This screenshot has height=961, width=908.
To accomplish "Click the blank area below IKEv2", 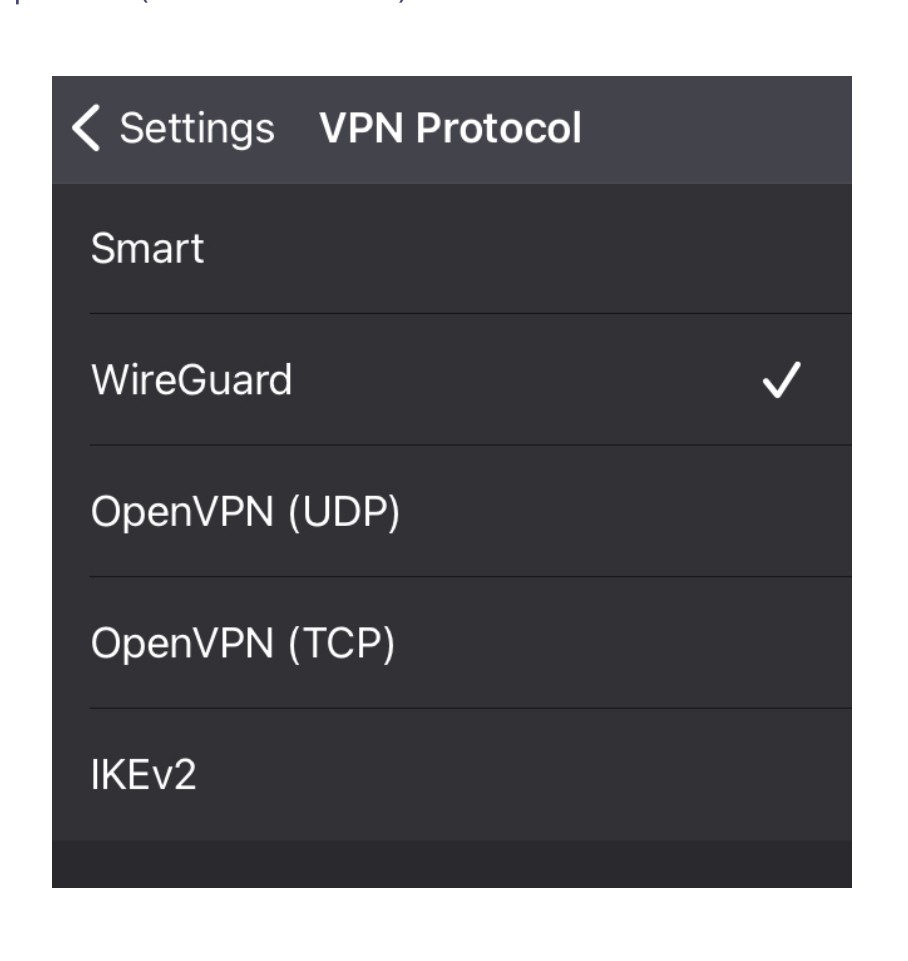I will click(x=450, y=864).
